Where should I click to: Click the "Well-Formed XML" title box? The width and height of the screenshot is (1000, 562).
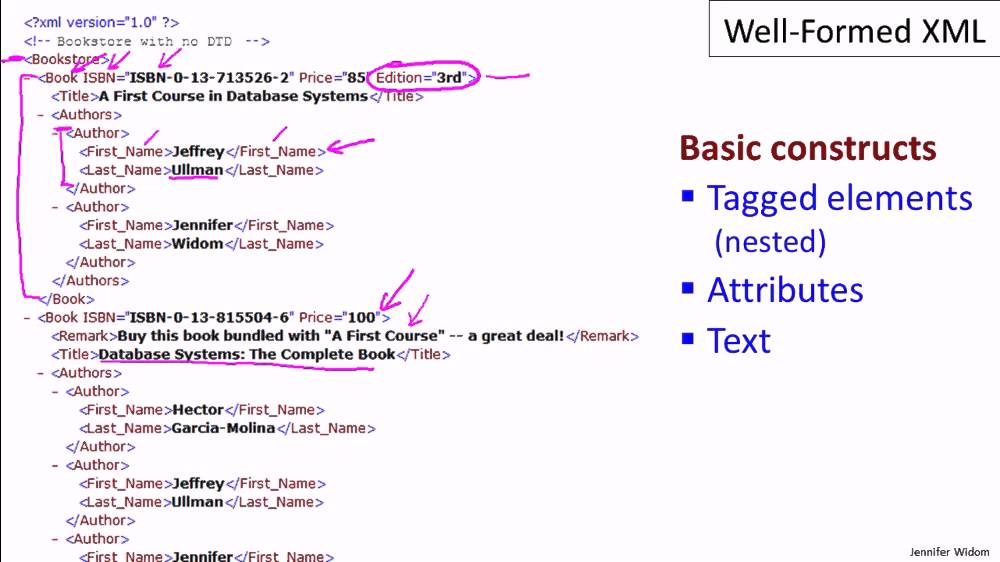click(855, 30)
